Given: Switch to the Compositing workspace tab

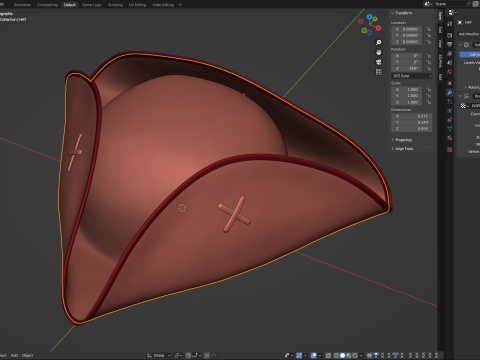Looking at the screenshot, I should tap(47, 5).
